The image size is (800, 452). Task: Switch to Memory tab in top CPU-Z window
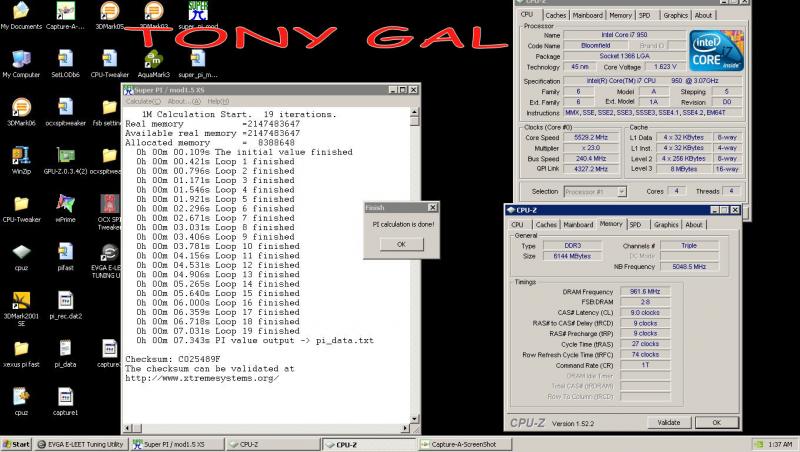pyautogui.click(x=620, y=15)
